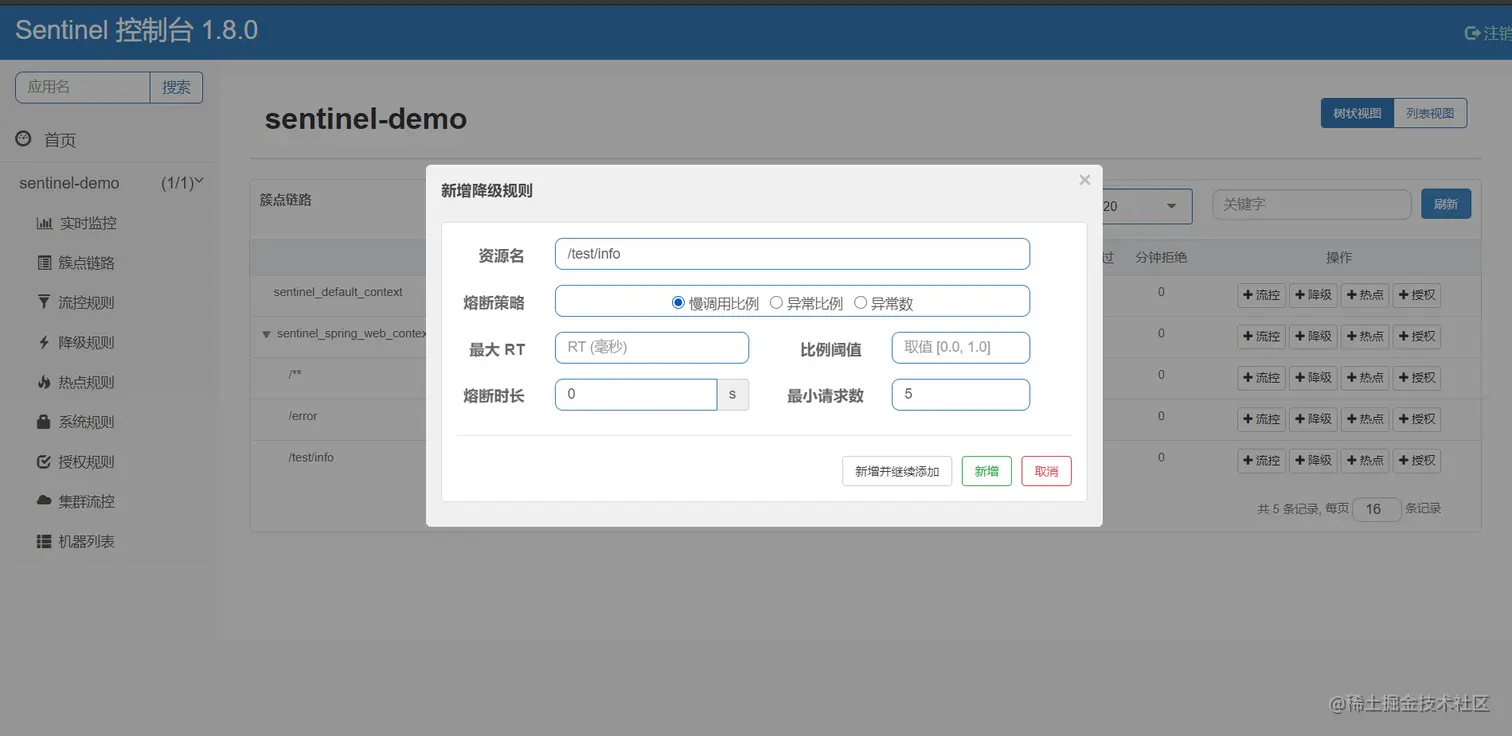This screenshot has height=736, width=1512.
Task: Click the blue 刷新 button
Action: tap(1446, 204)
